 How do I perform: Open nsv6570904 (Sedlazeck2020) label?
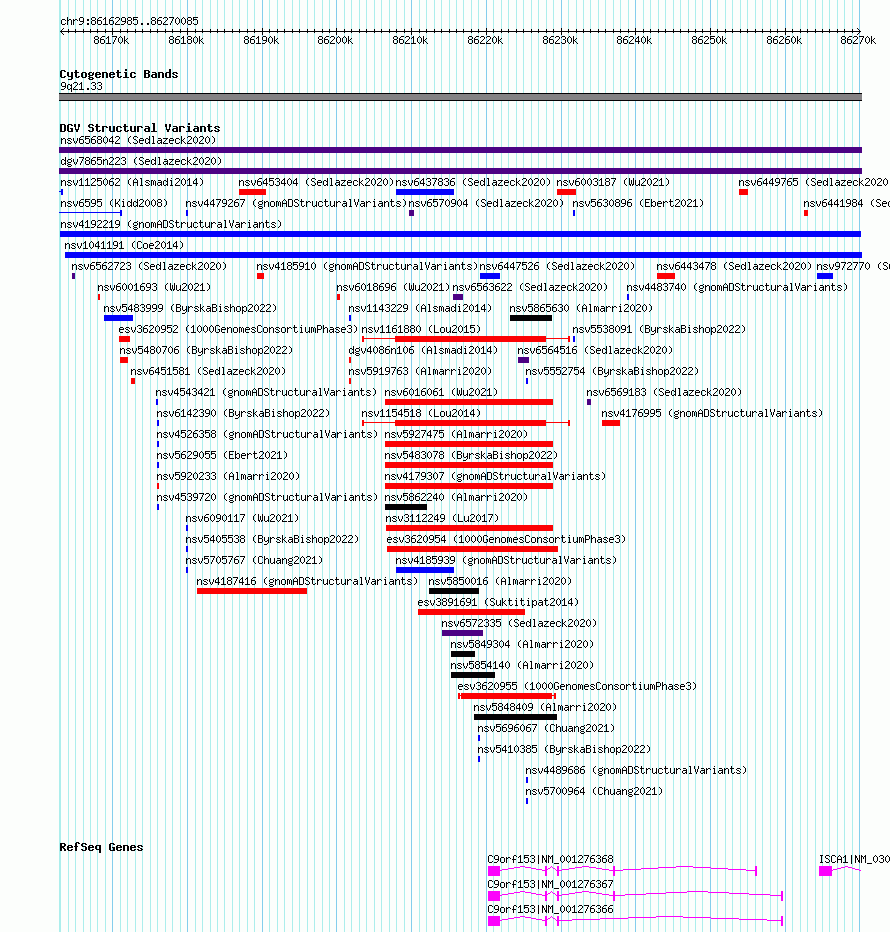point(486,203)
